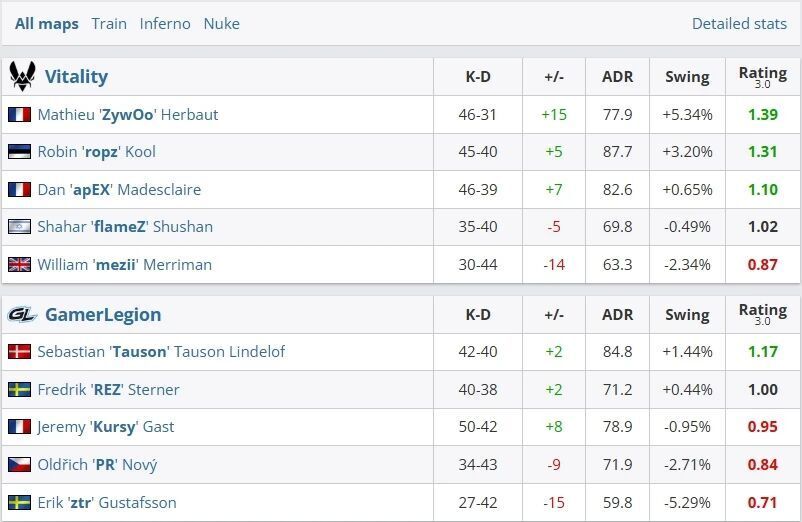Click the French flag beside ZywOo
The height and width of the screenshot is (522, 802).
tap(19, 115)
